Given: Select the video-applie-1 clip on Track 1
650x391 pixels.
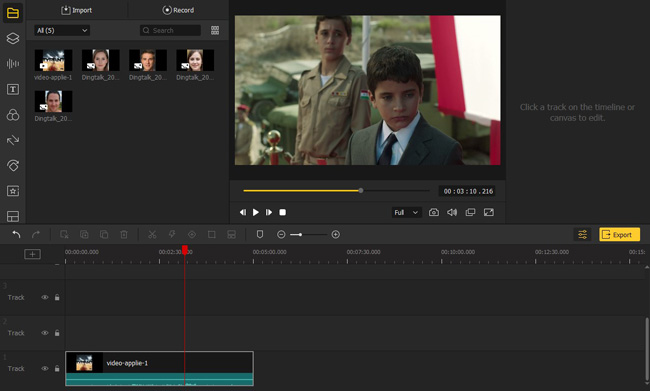Looking at the screenshot, I should (160, 369).
